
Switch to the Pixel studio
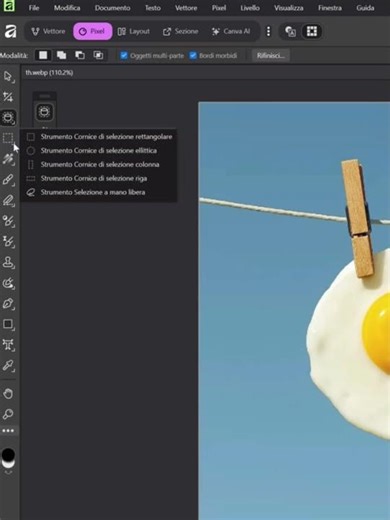(x=93, y=32)
